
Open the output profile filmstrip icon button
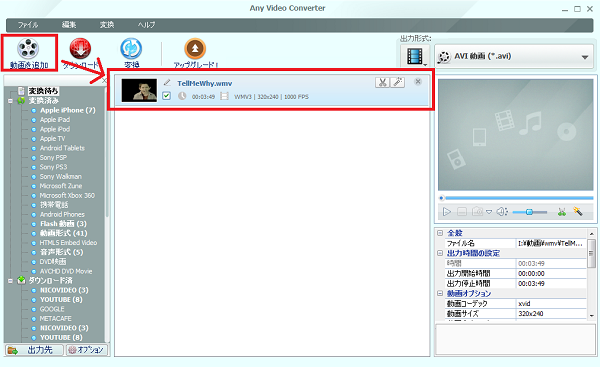click(x=415, y=56)
